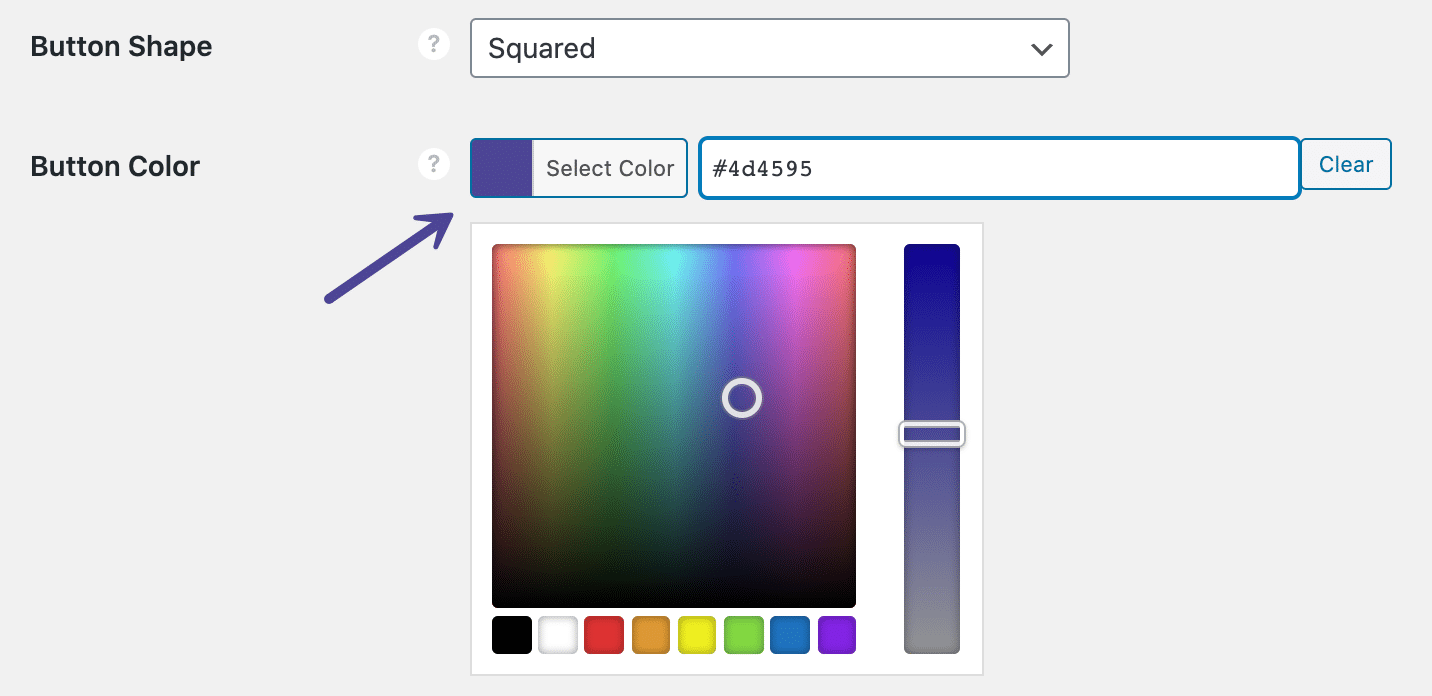
Task: Click the hex color input field
Action: (999, 167)
